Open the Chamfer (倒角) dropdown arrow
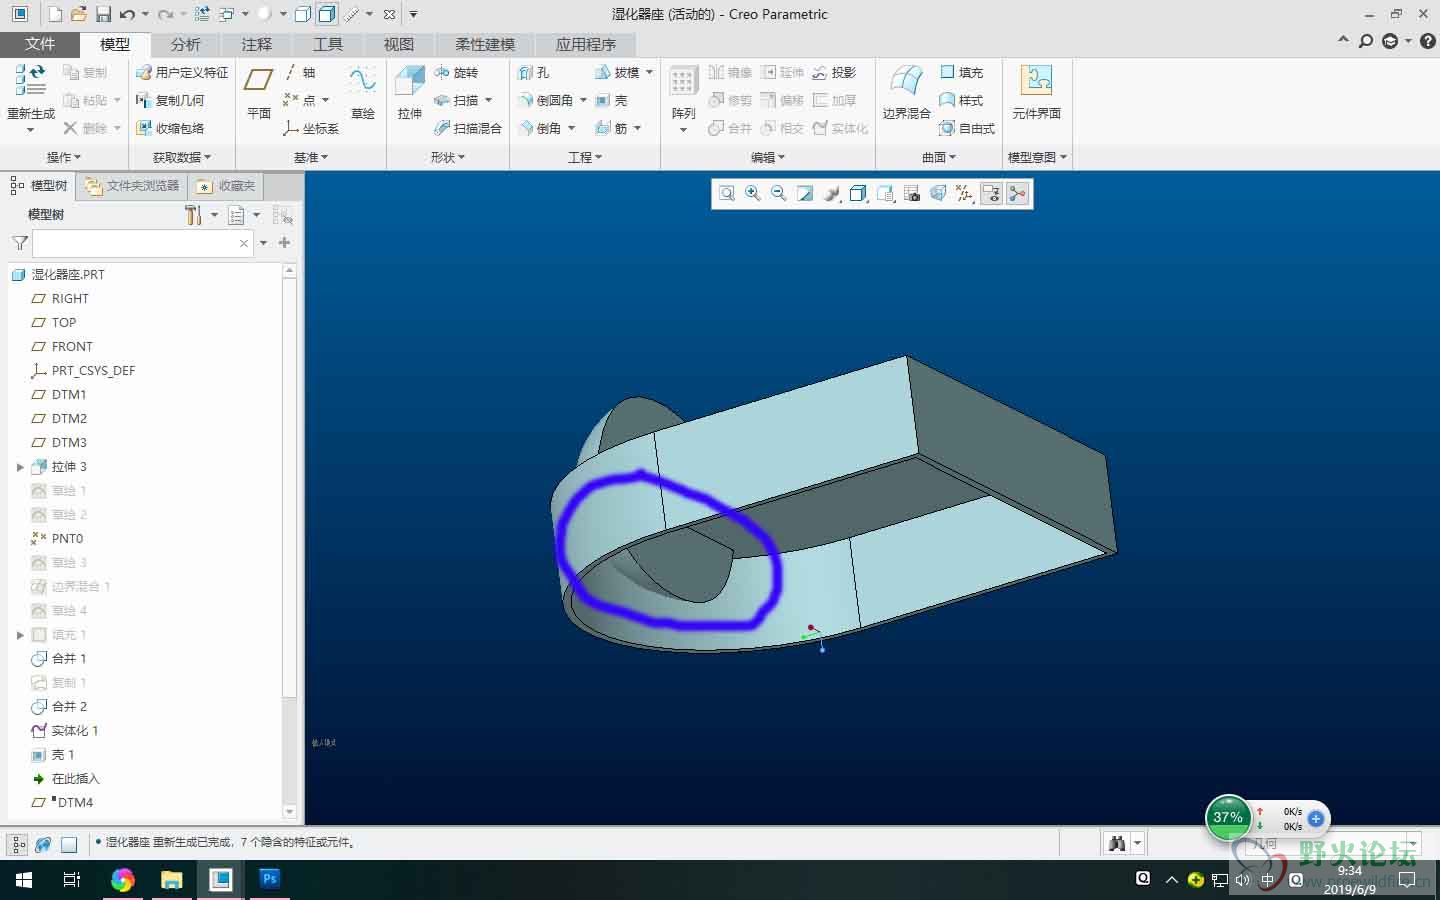The image size is (1440, 900). click(x=572, y=128)
